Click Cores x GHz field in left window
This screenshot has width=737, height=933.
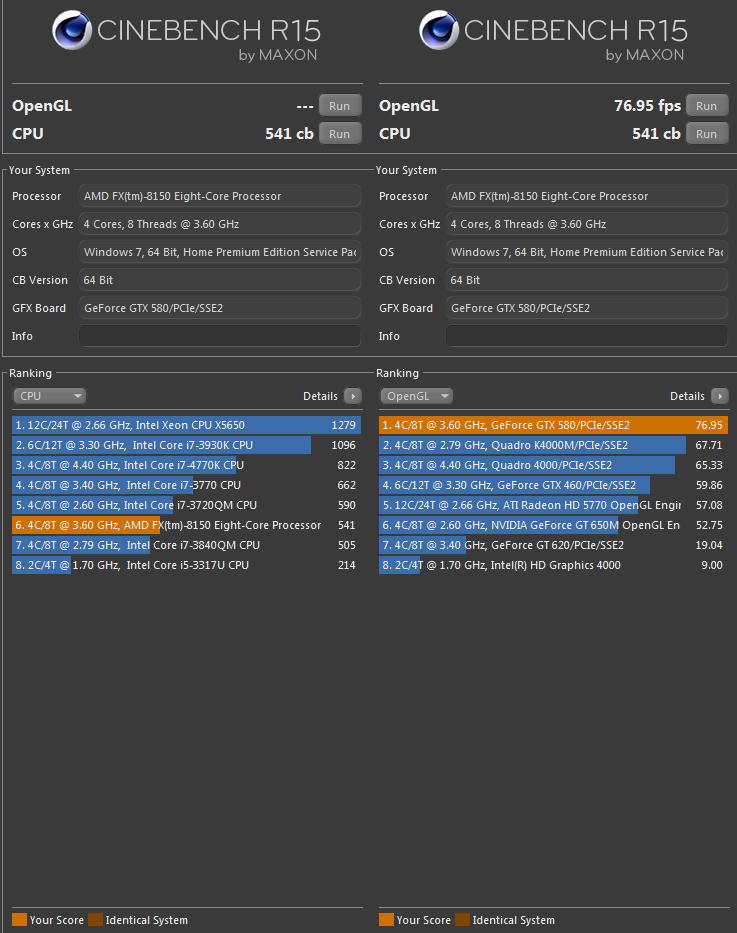coord(219,224)
